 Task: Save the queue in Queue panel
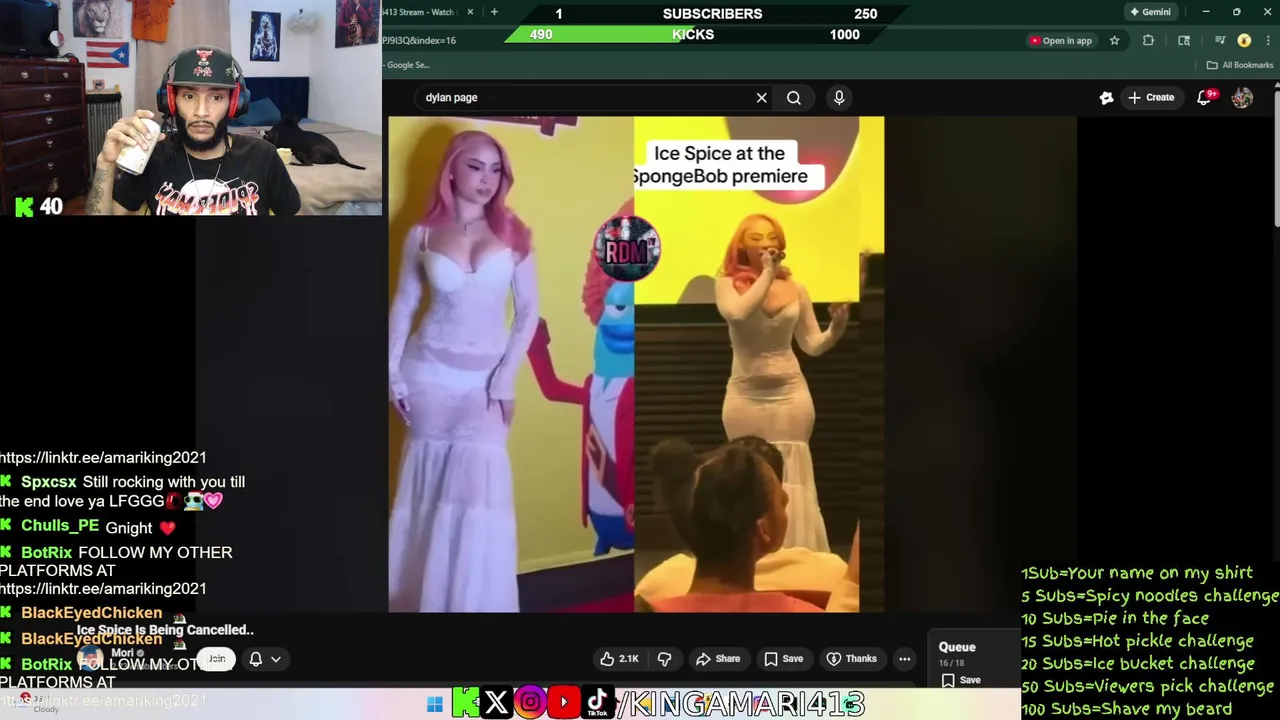click(x=961, y=680)
